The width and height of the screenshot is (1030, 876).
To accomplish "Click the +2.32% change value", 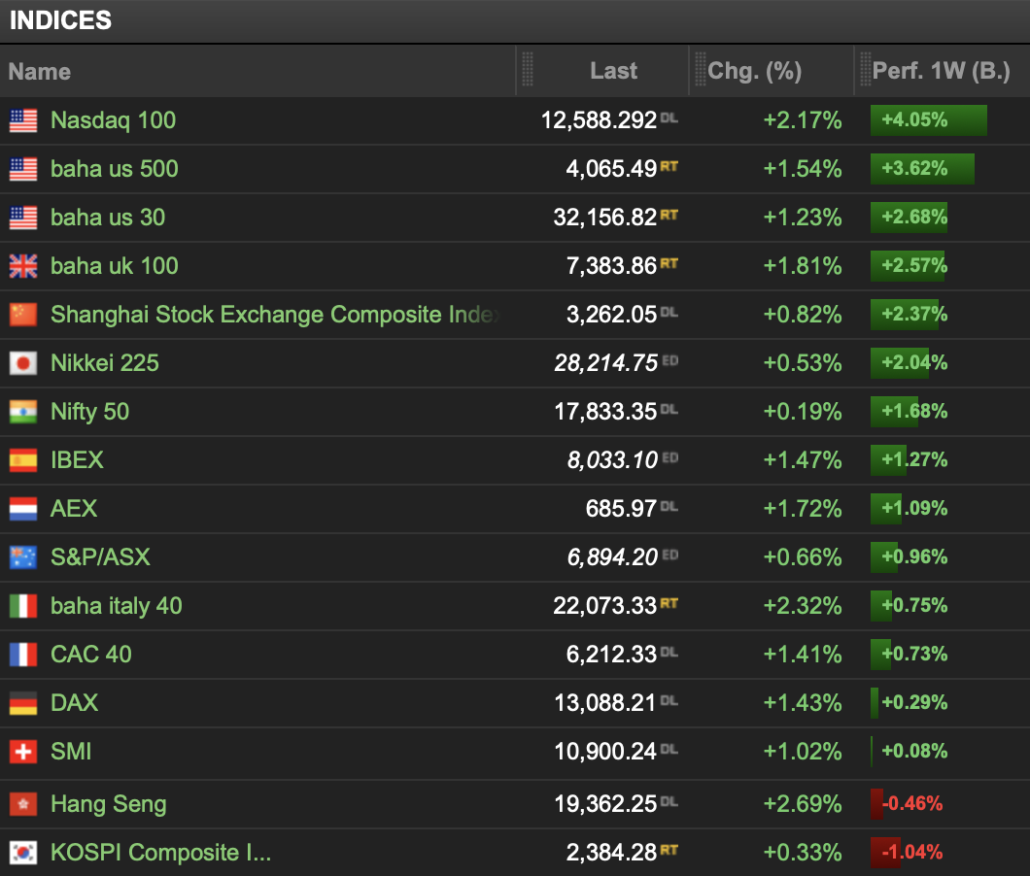I will point(802,605).
